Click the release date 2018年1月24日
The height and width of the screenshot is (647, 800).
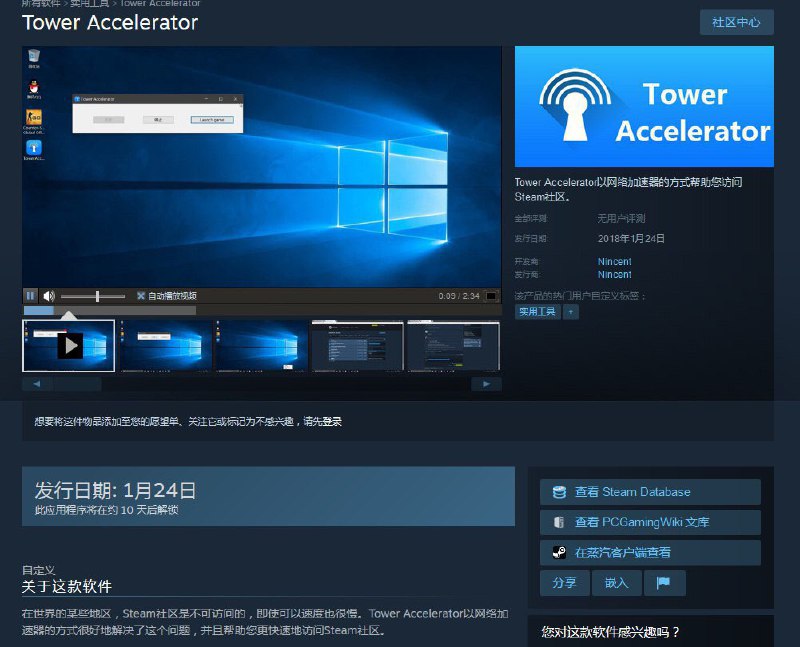pos(631,239)
